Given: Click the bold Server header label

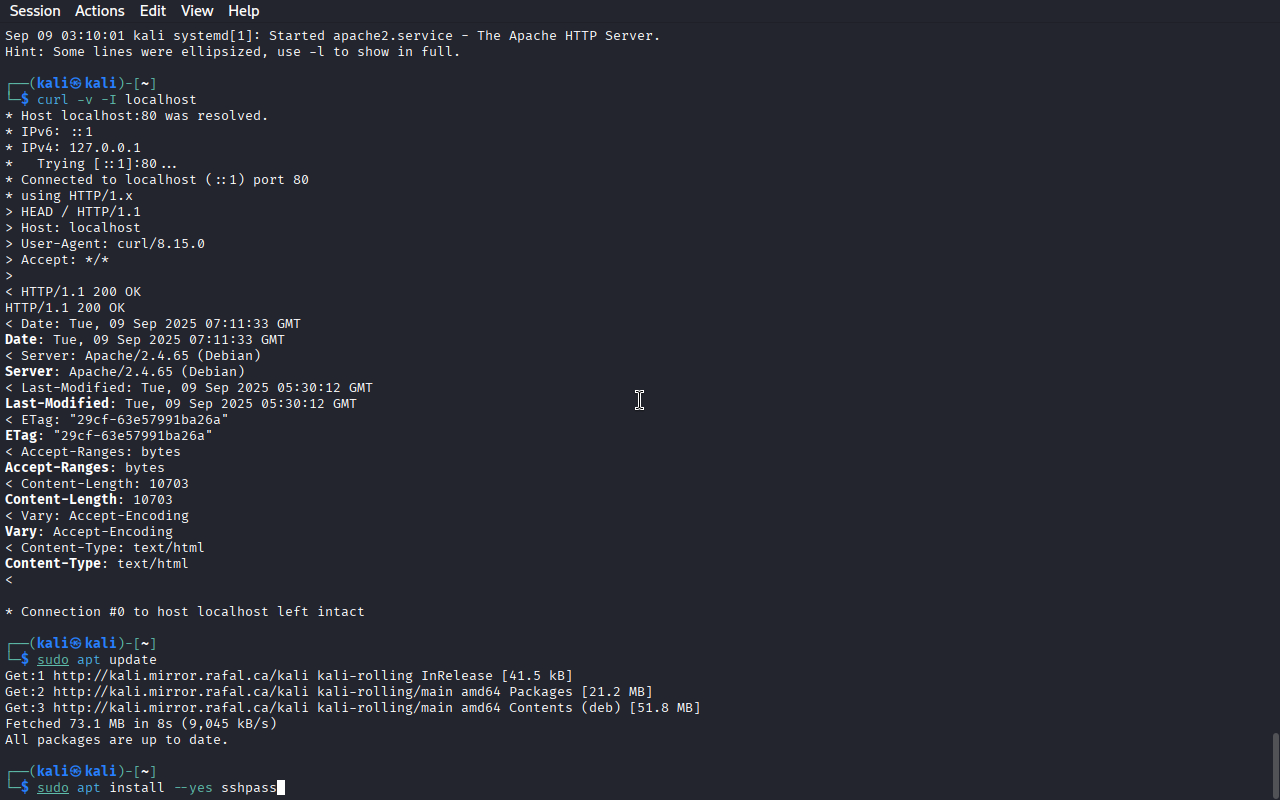Looking at the screenshot, I should click(x=29, y=372).
